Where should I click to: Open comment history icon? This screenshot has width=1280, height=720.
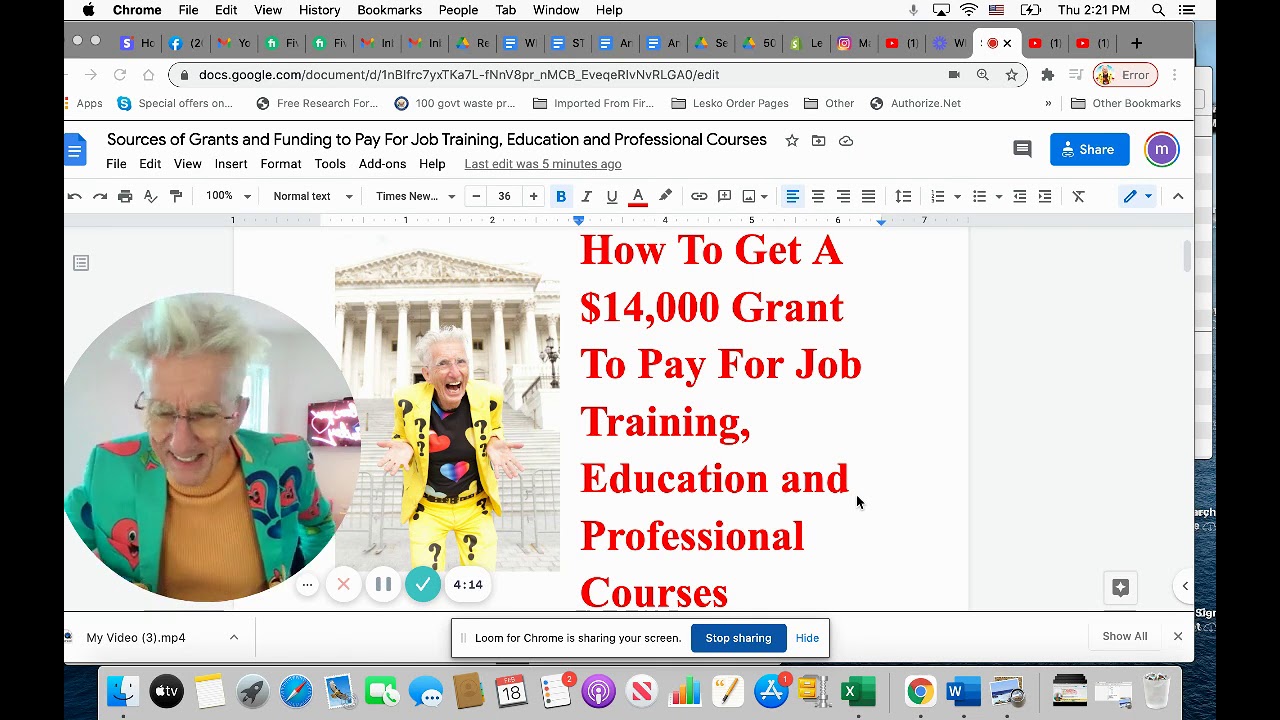[1022, 149]
